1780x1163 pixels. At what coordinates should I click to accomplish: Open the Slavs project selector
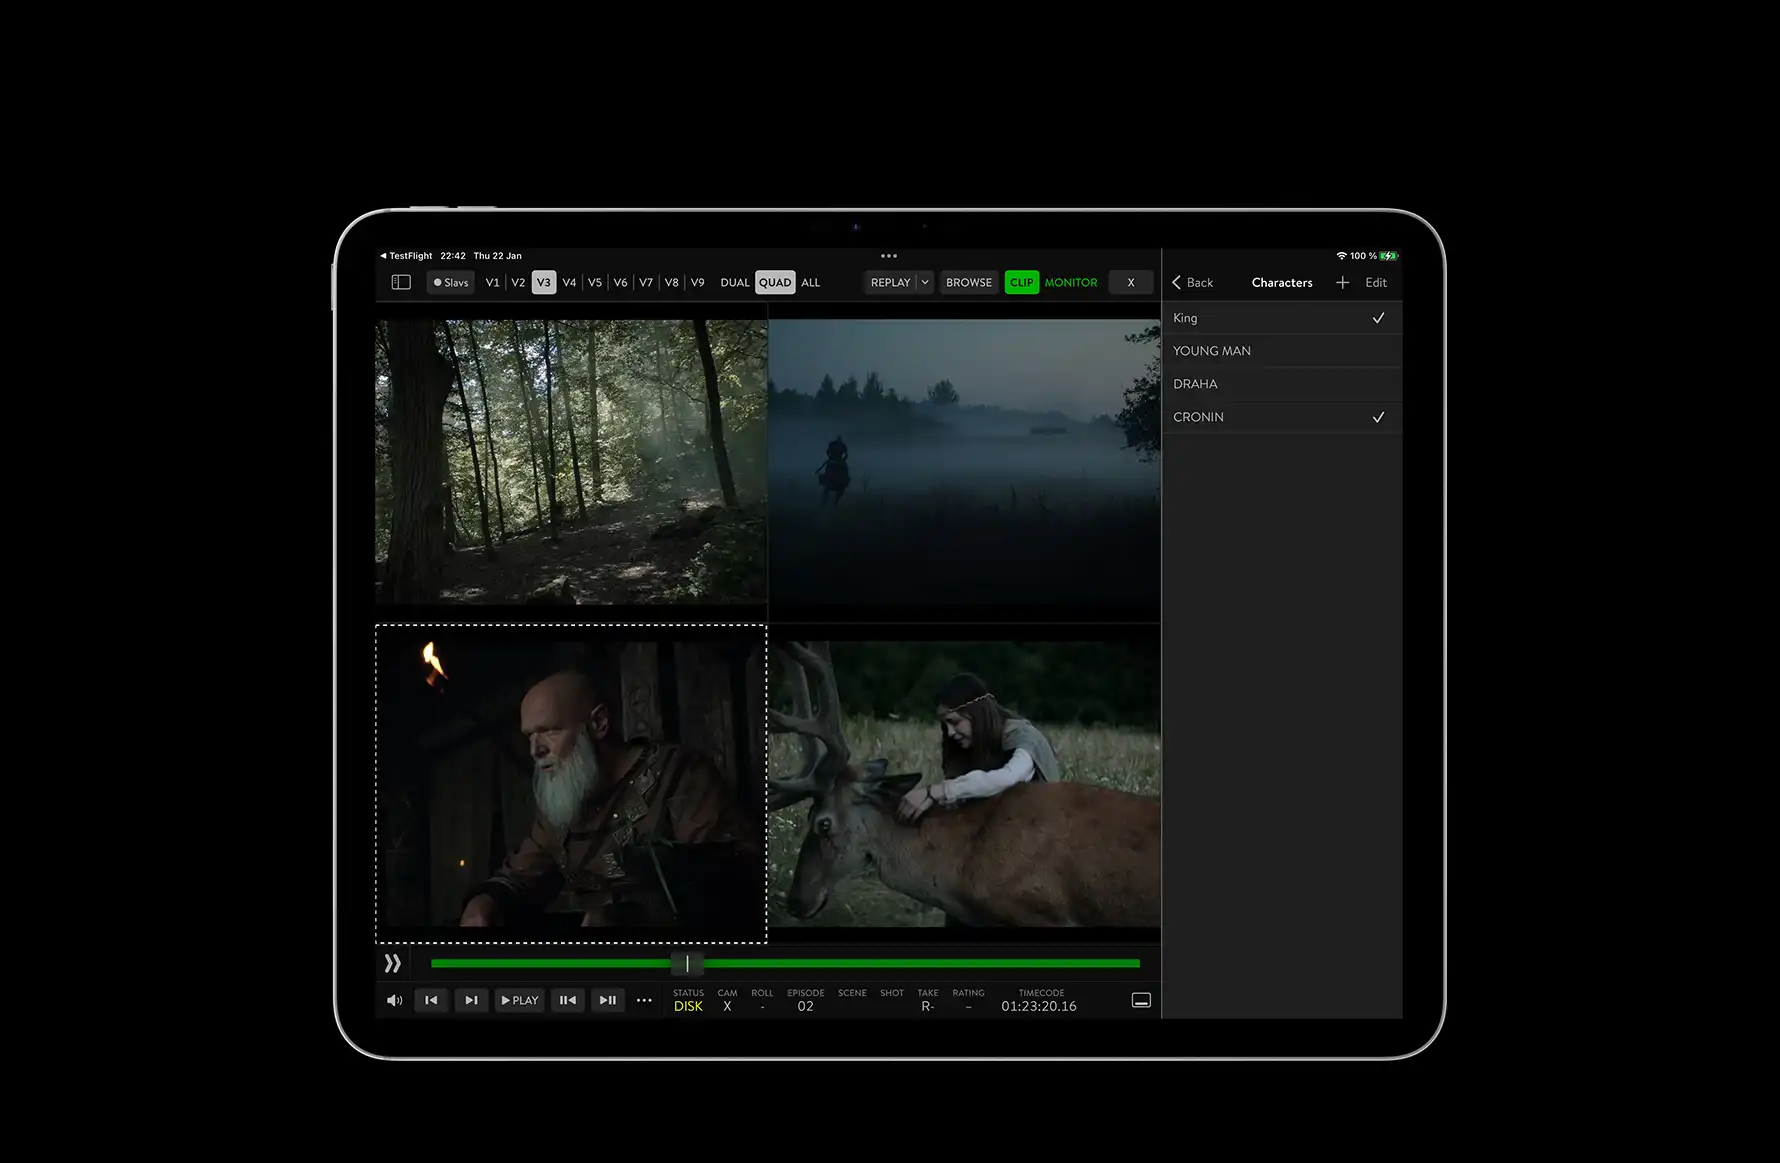[451, 283]
